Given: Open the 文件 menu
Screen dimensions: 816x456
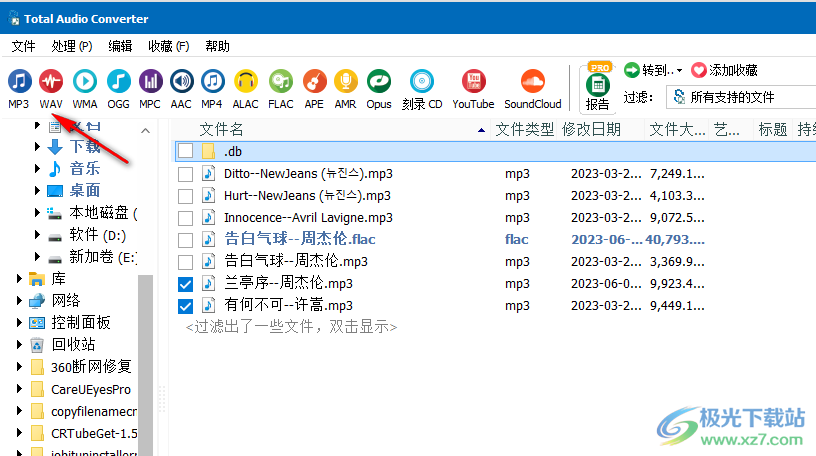Looking at the screenshot, I should pyautogui.click(x=23, y=46).
